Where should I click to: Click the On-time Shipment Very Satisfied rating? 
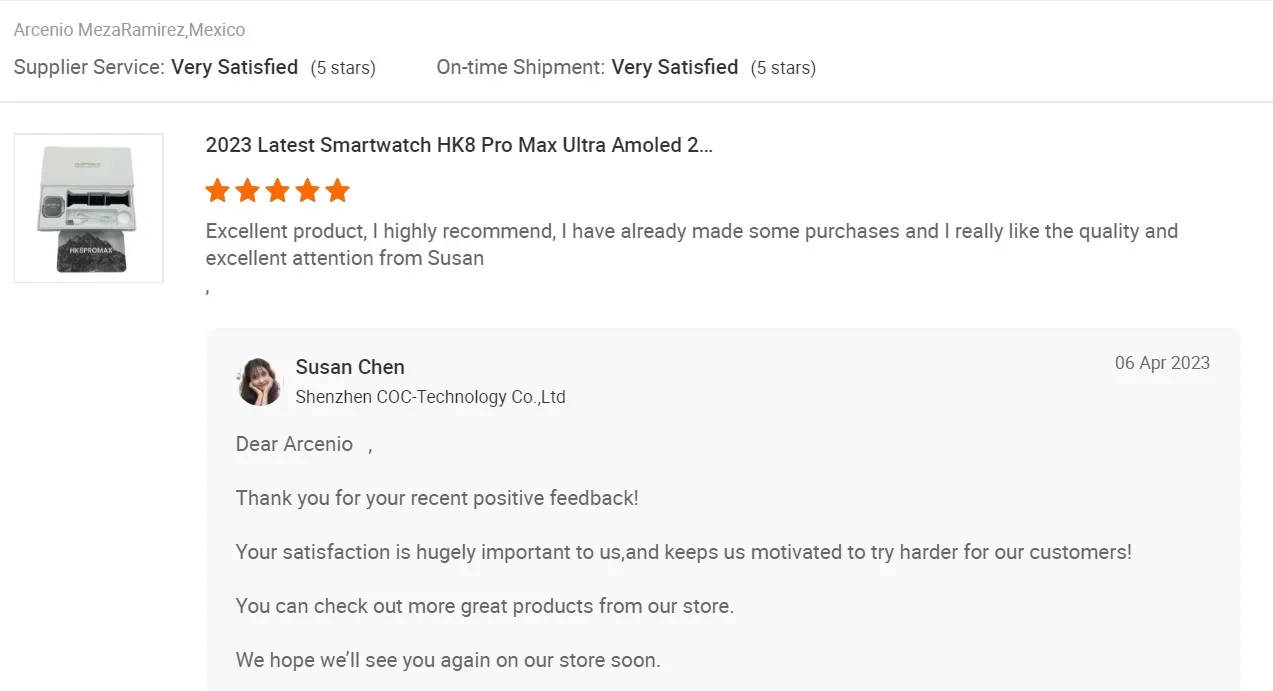[674, 67]
